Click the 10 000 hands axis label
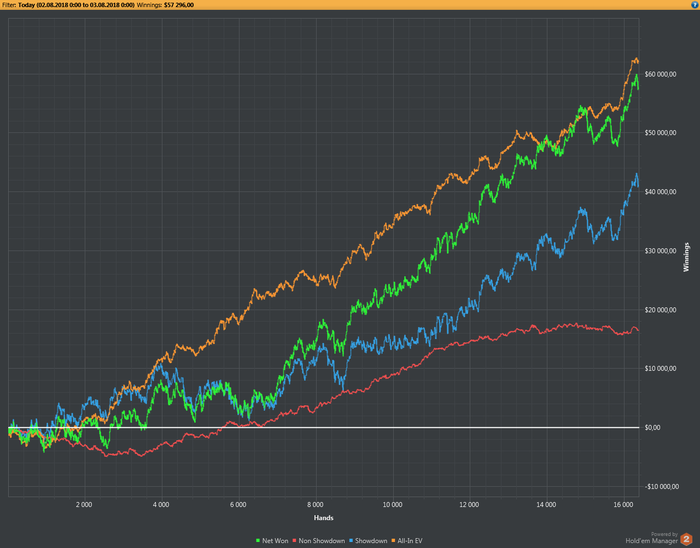The width and height of the screenshot is (700, 548). click(392, 505)
